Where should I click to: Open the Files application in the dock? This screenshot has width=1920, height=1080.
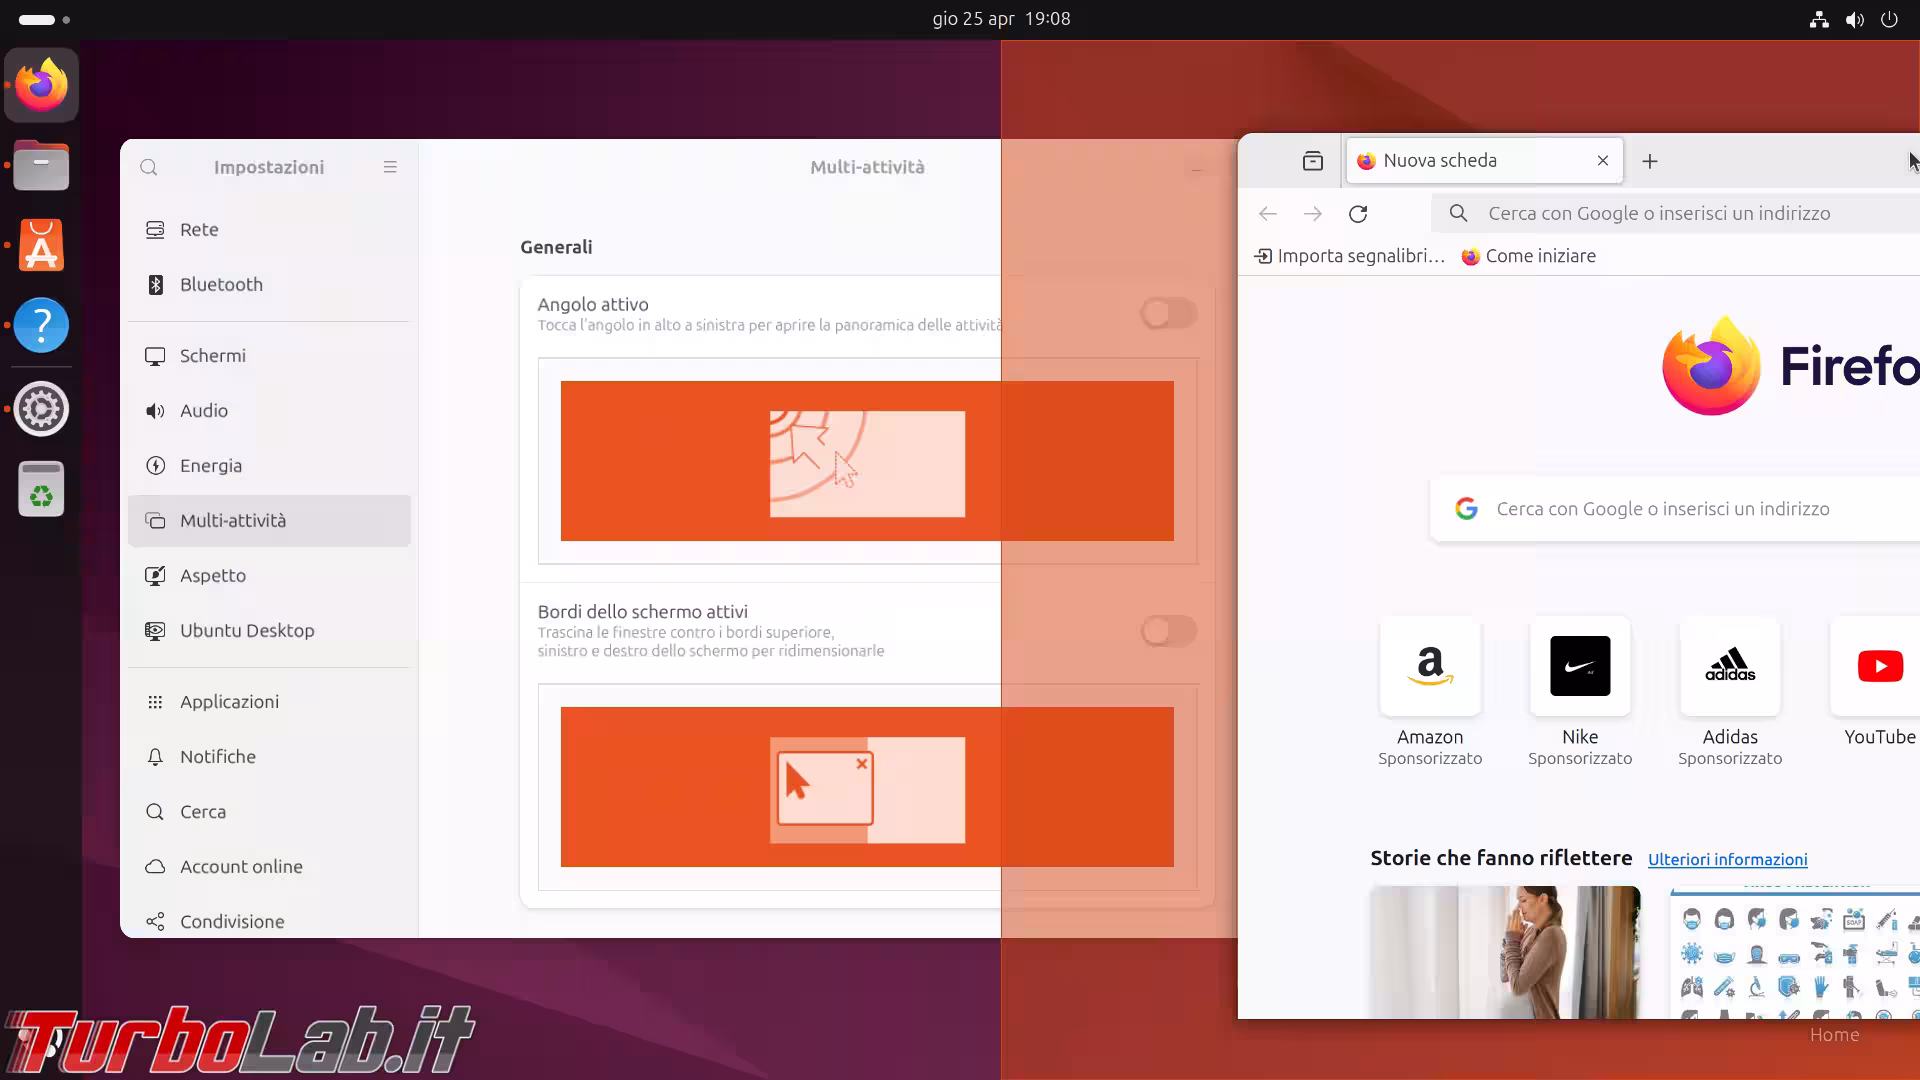(40, 165)
